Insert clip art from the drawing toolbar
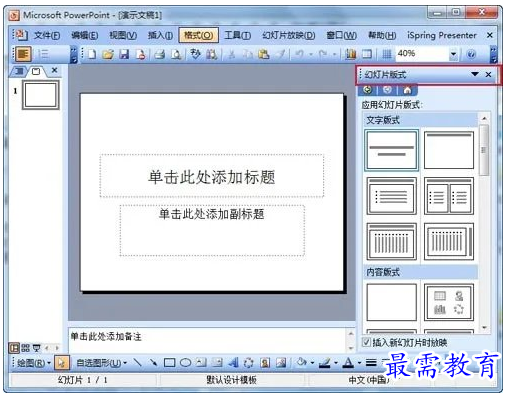The width and height of the screenshot is (507, 397). [265, 362]
